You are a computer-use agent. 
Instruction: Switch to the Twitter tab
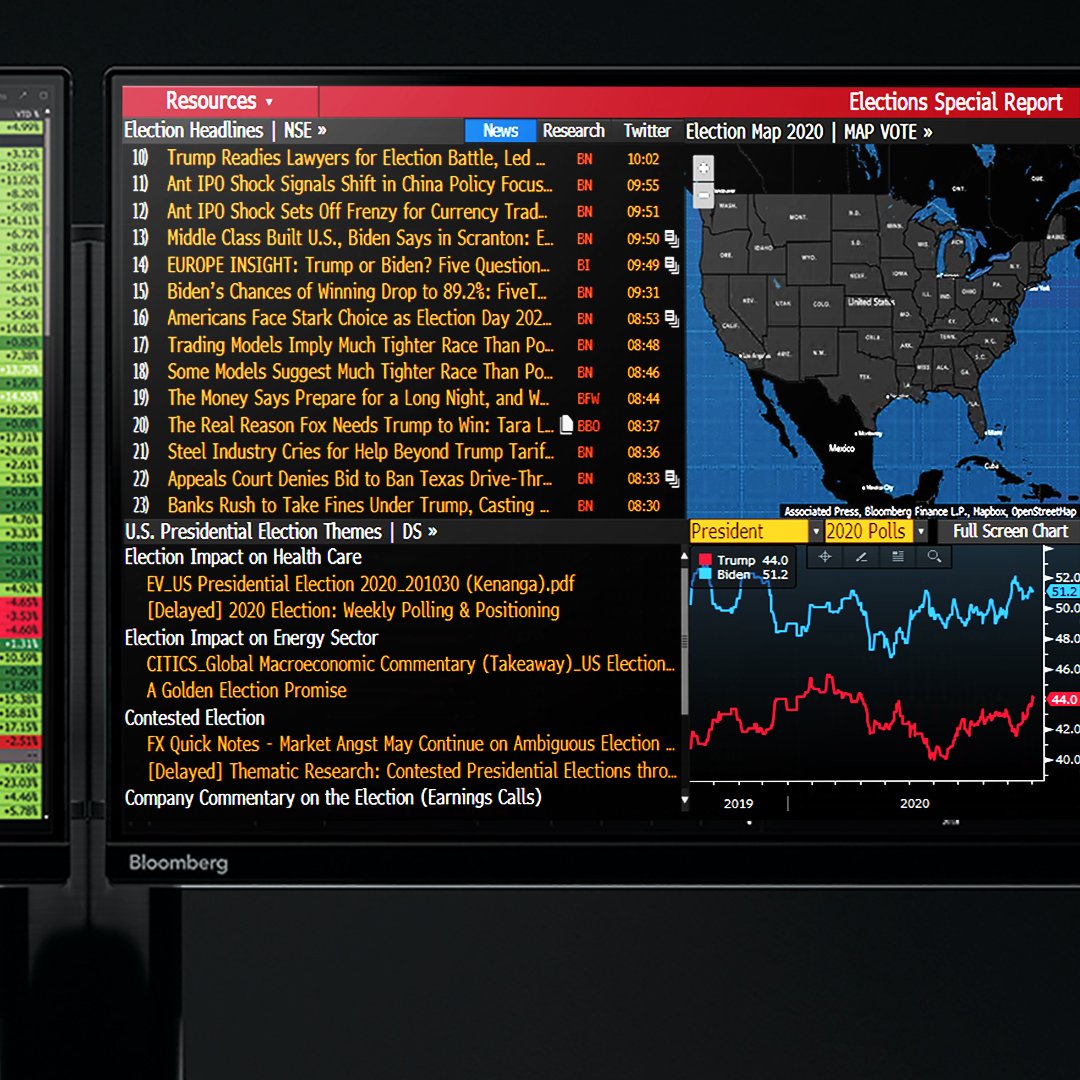coord(647,130)
